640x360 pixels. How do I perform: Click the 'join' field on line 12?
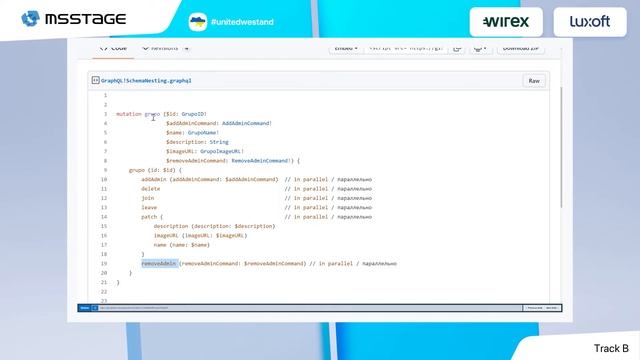(x=148, y=198)
